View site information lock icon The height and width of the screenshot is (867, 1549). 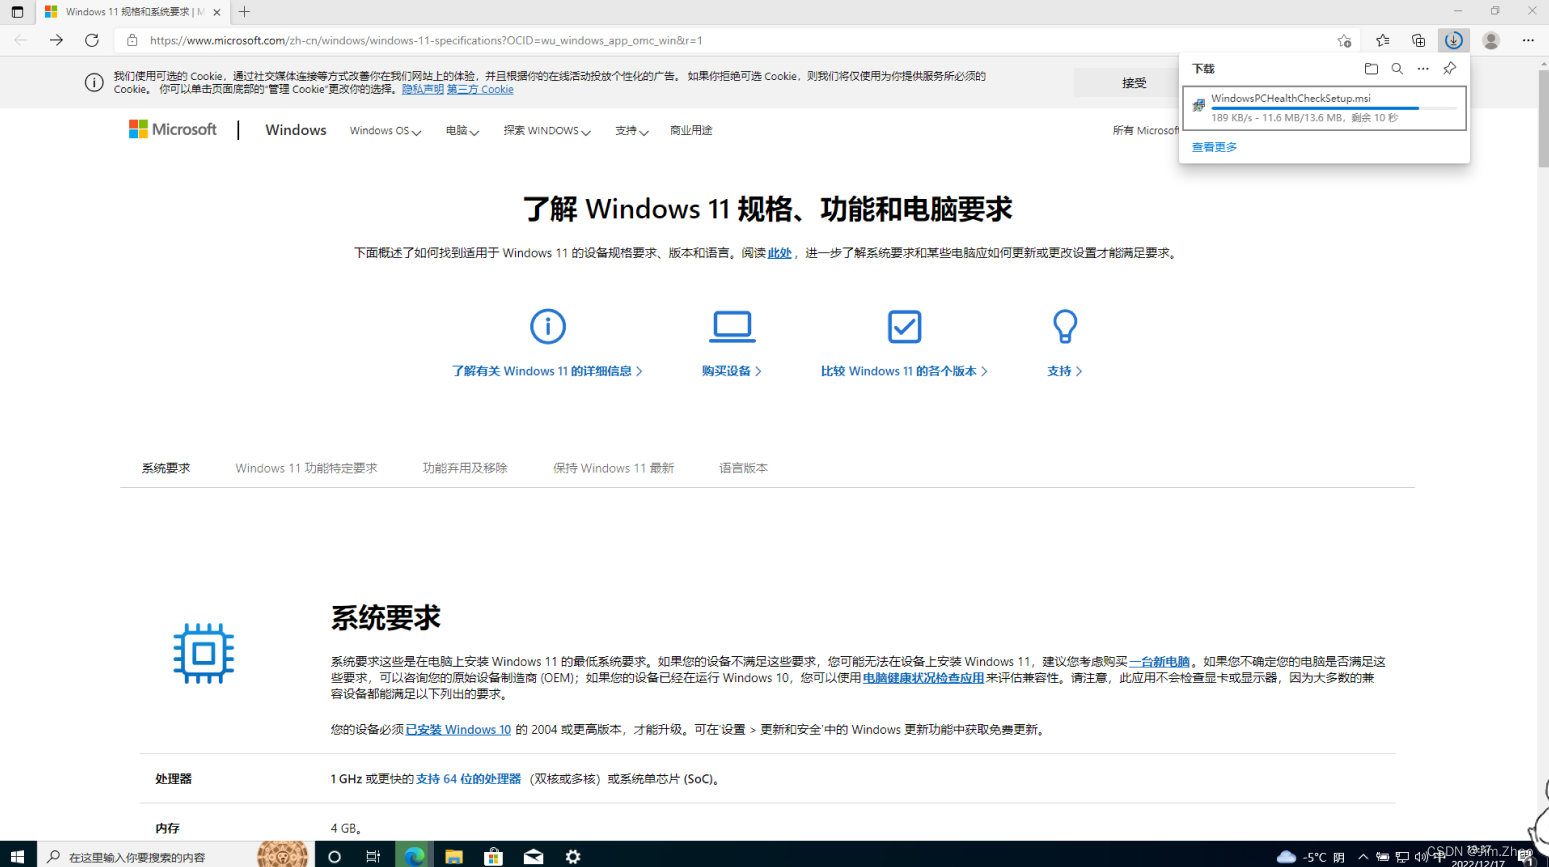coord(132,41)
